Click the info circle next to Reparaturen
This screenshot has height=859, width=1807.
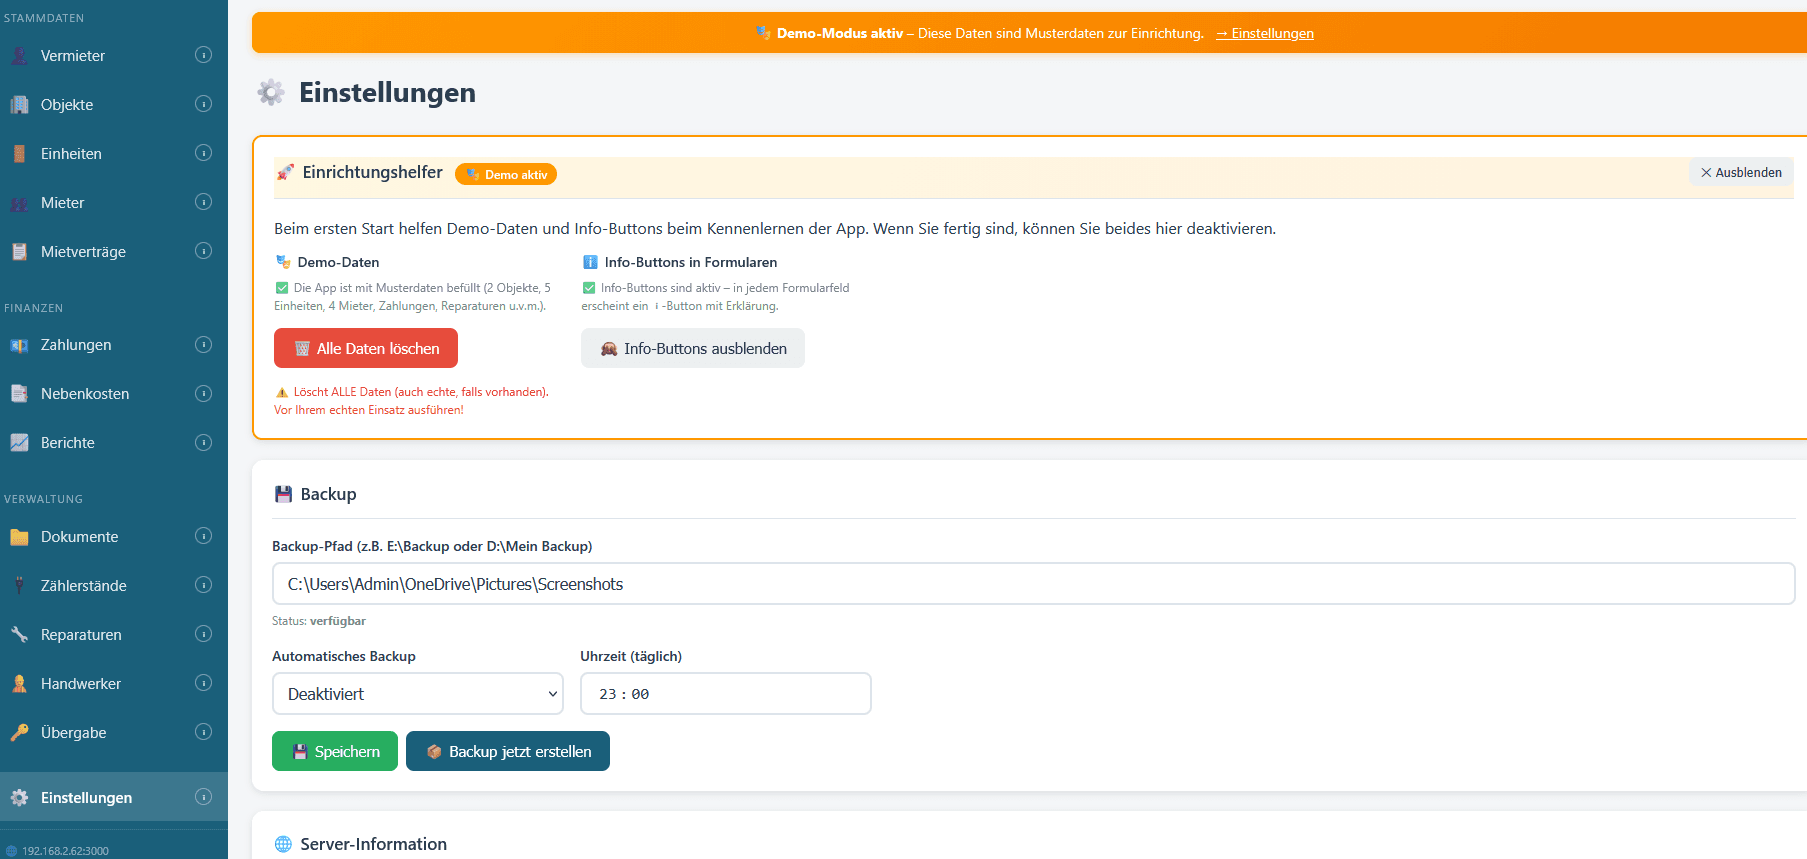click(x=203, y=634)
